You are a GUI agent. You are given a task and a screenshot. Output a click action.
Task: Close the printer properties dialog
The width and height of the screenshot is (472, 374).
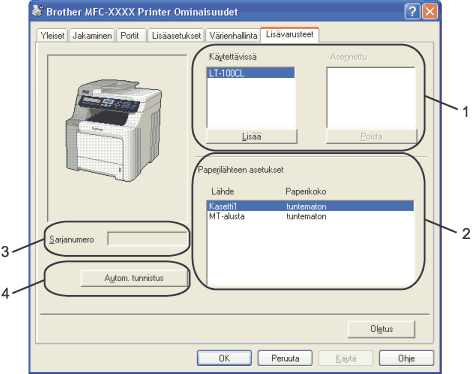[430, 12]
